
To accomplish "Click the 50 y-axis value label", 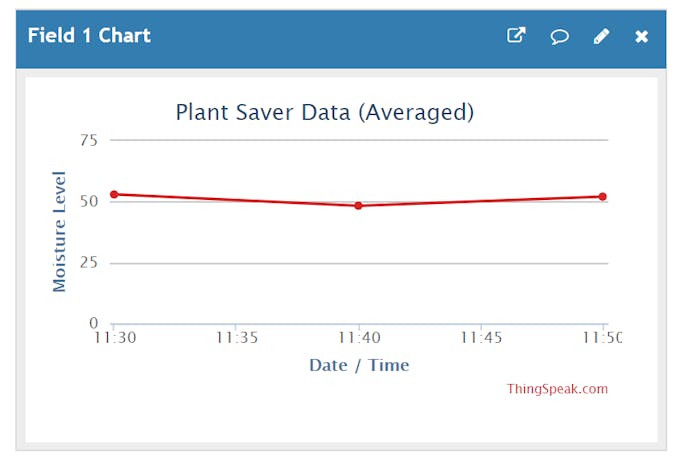I will 89,201.
